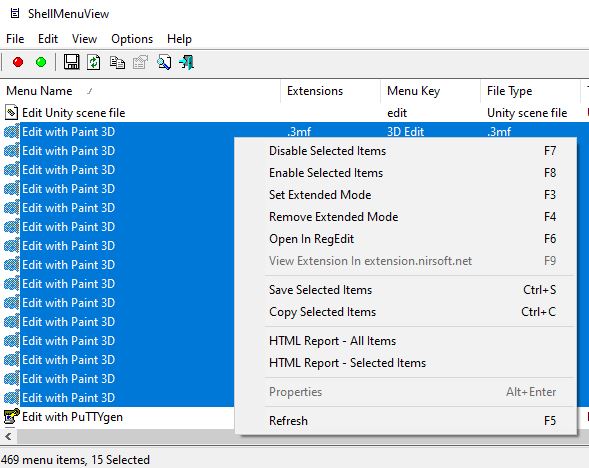589x468 pixels.
Task: Click the PuTTYgen row icon
Action: tap(12, 417)
